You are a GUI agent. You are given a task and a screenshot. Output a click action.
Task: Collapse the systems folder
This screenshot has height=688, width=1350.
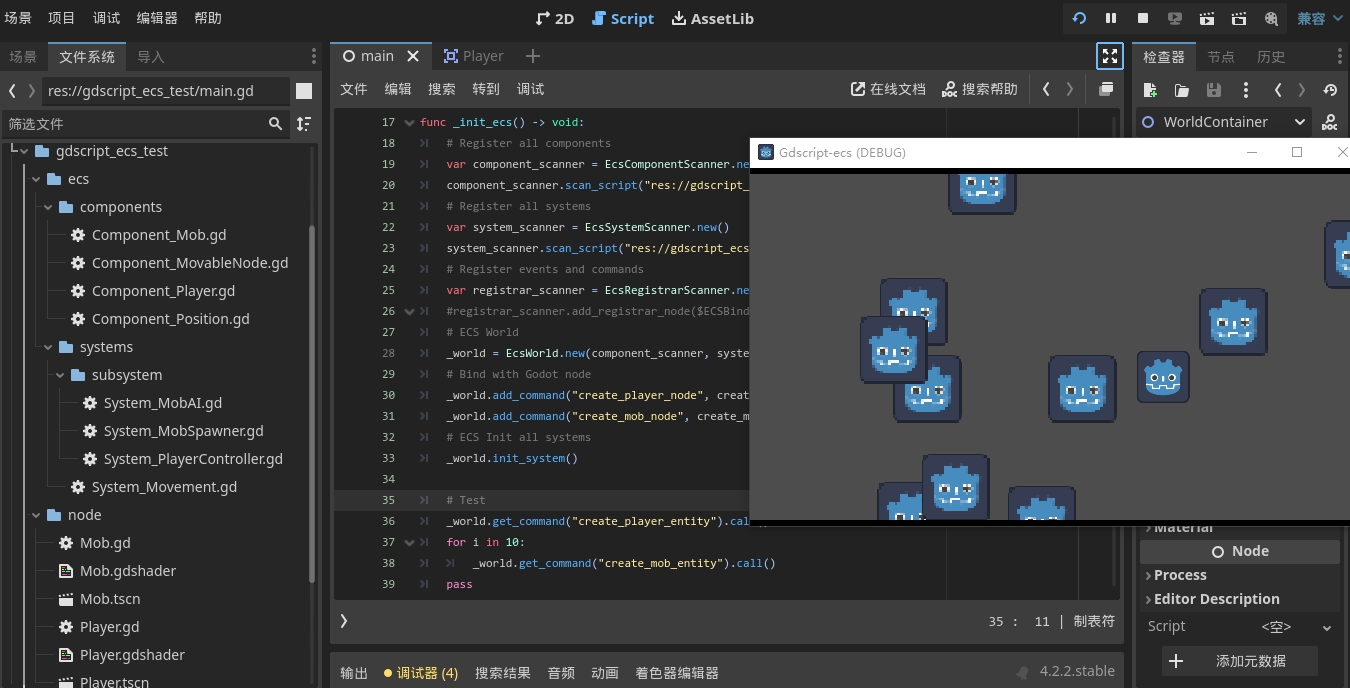click(x=48, y=347)
